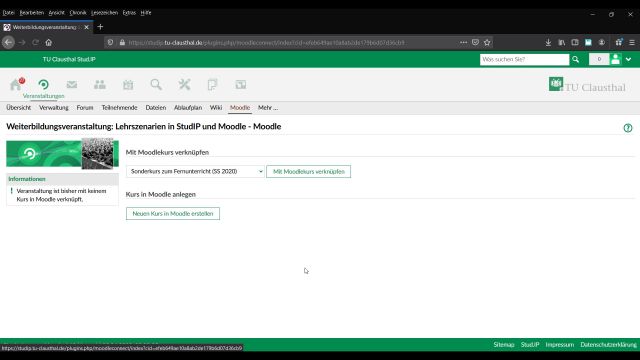Screen dimensions: 640x360
Task: Open Impressum footer link
Action: coord(560,345)
